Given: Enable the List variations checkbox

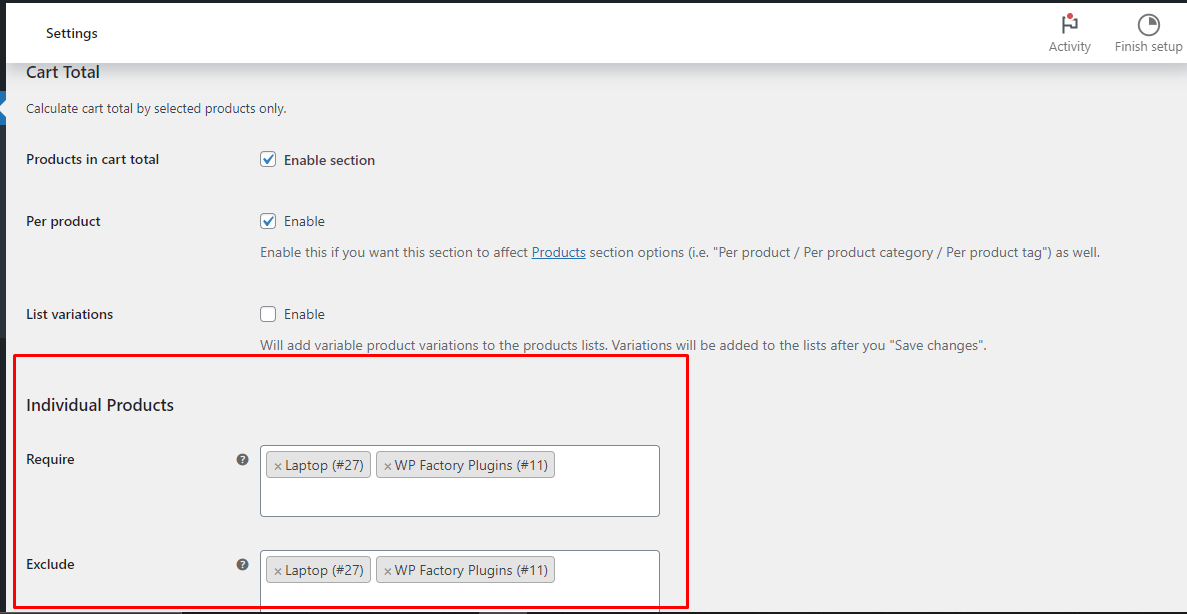Looking at the screenshot, I should [x=268, y=313].
